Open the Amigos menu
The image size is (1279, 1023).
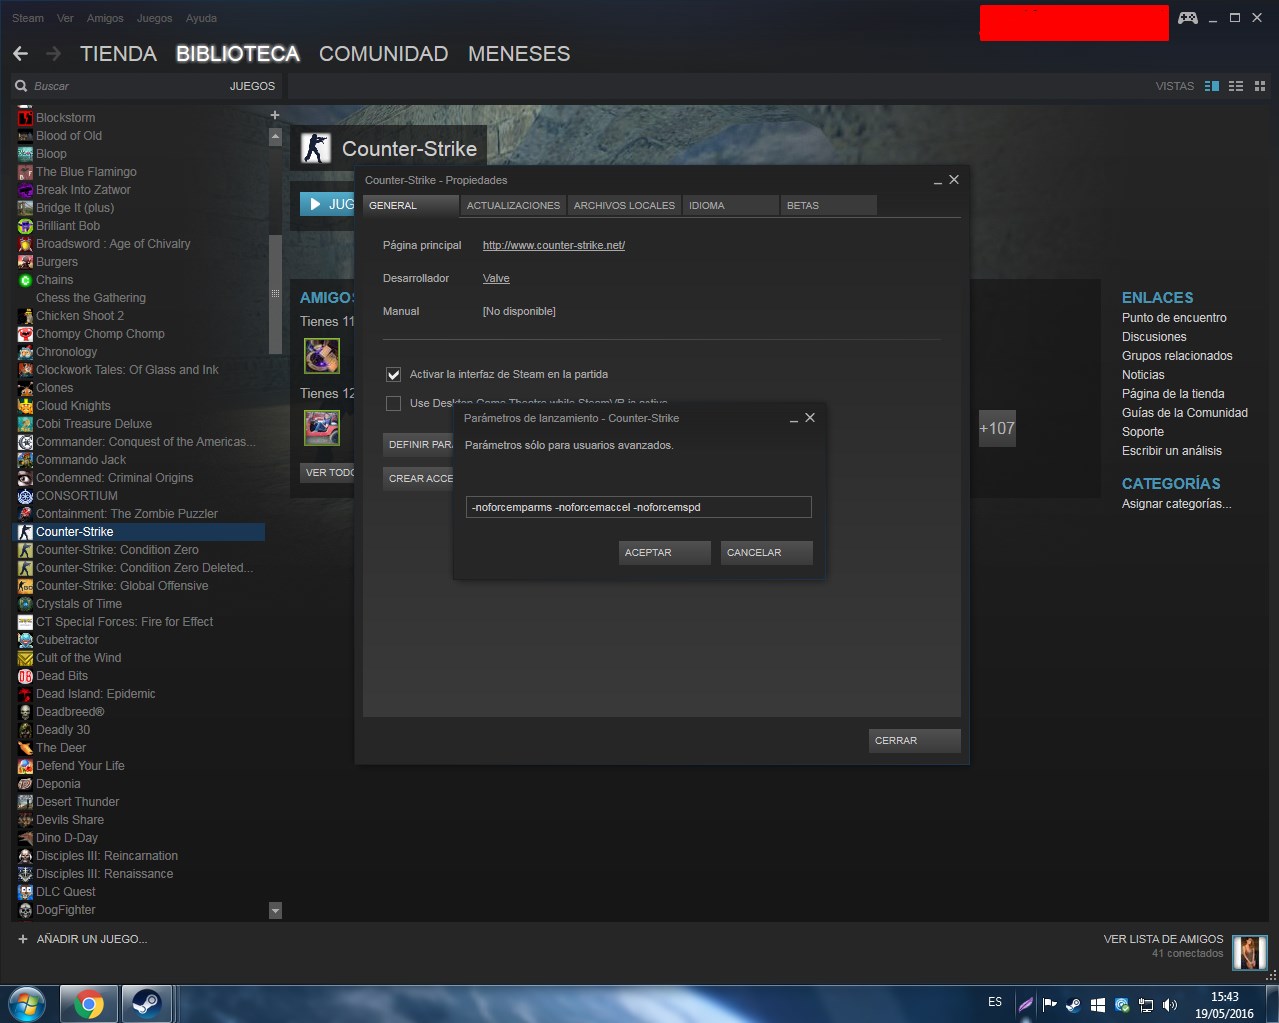(x=105, y=18)
